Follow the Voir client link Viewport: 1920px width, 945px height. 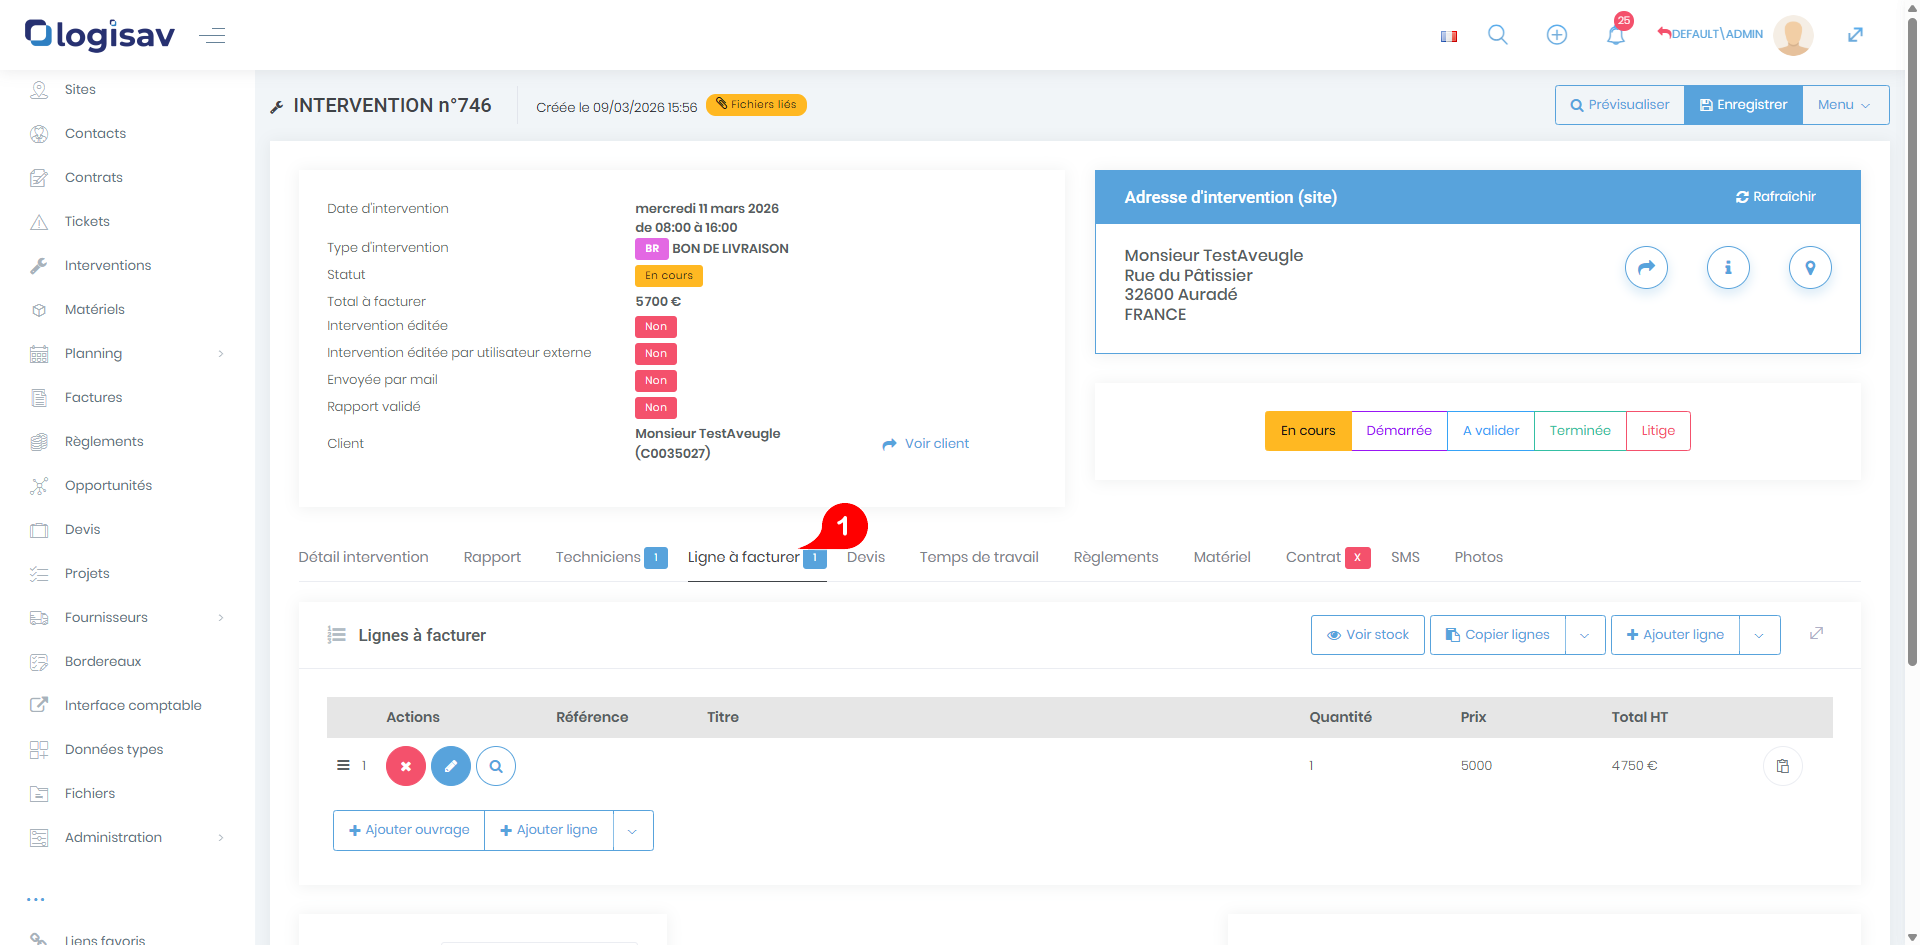pyautogui.click(x=926, y=444)
